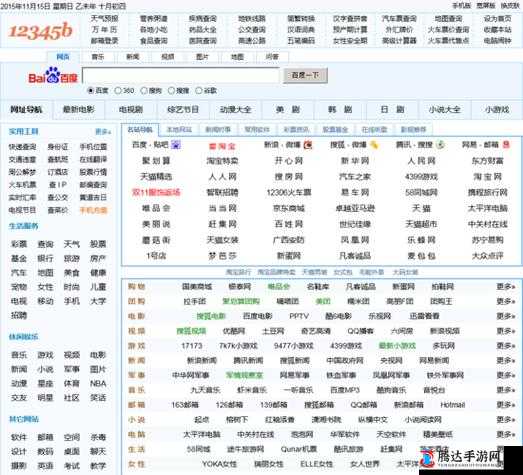Screen dimensions: 523x475
Task: Click the red icon beside 网易·邮箱
Action: pyautogui.click(x=506, y=145)
